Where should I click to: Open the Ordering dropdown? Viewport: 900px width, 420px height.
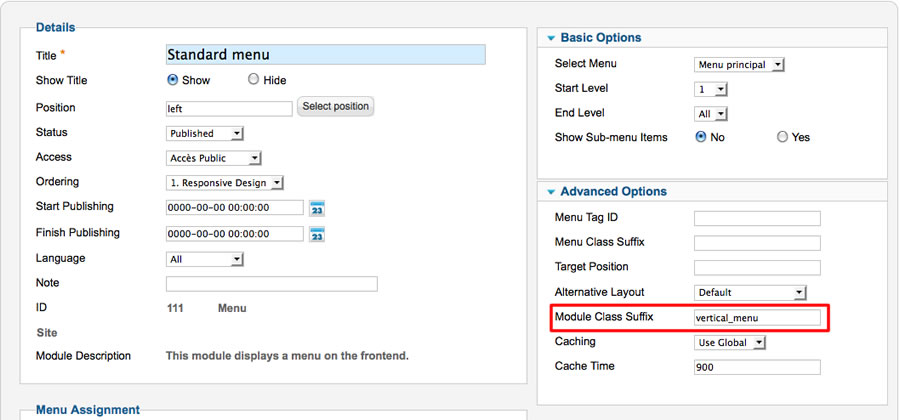click(x=225, y=183)
